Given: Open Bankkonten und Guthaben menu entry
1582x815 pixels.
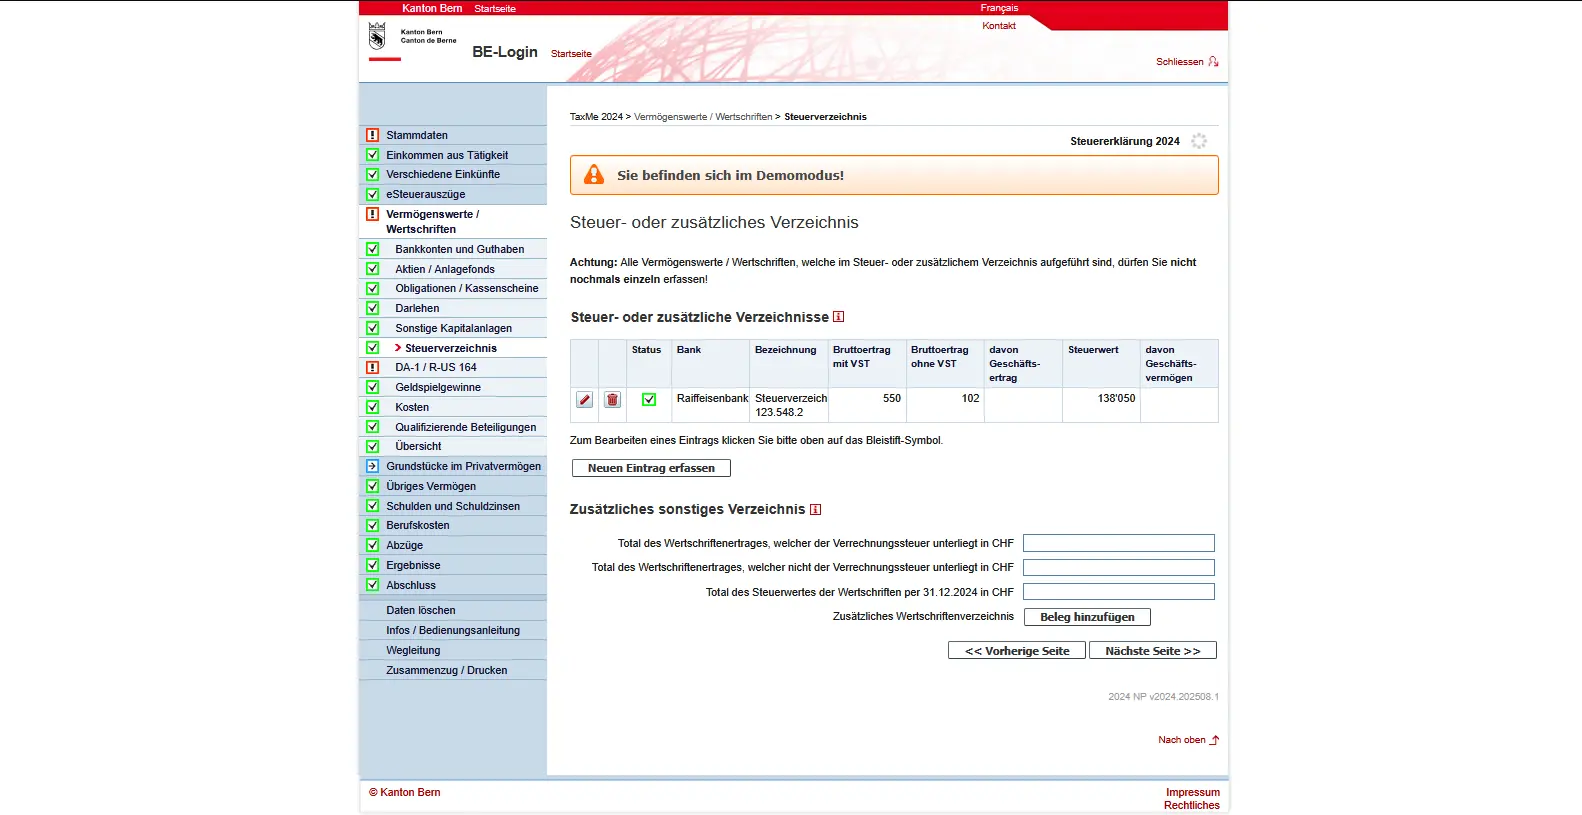Looking at the screenshot, I should [459, 249].
